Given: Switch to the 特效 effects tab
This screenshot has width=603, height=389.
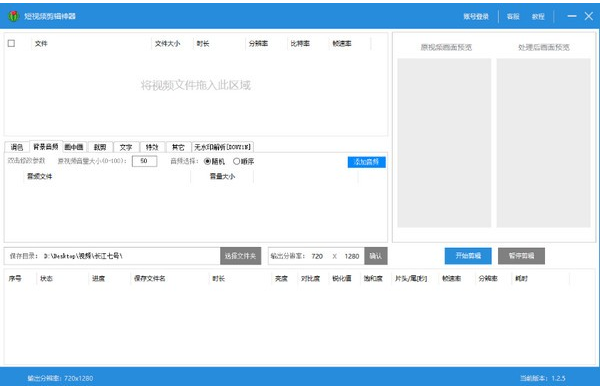Looking at the screenshot, I should click(152, 147).
